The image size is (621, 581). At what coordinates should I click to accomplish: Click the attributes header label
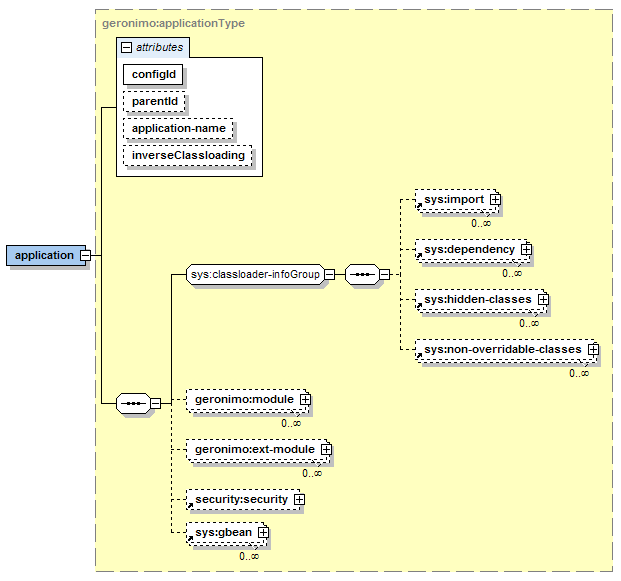pyautogui.click(x=160, y=47)
